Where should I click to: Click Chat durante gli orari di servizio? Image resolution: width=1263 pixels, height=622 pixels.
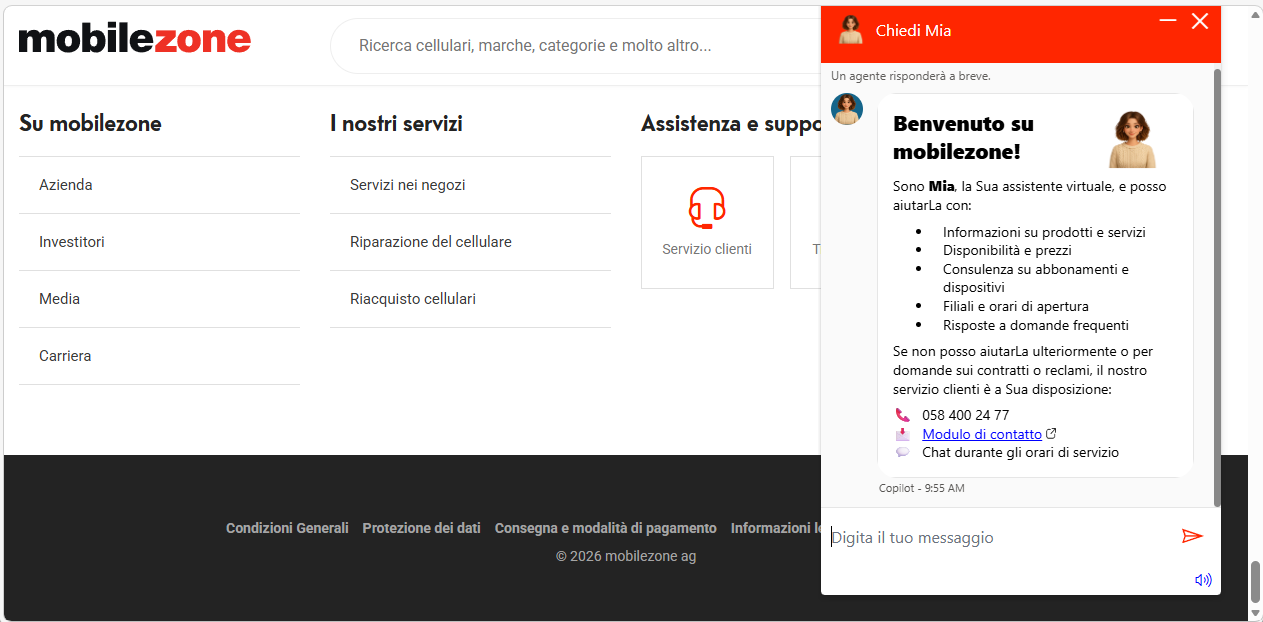[x=1020, y=452]
